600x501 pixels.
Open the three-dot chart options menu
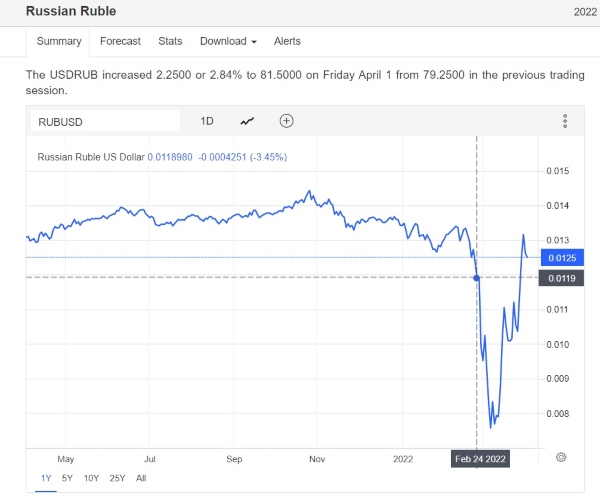pos(565,121)
